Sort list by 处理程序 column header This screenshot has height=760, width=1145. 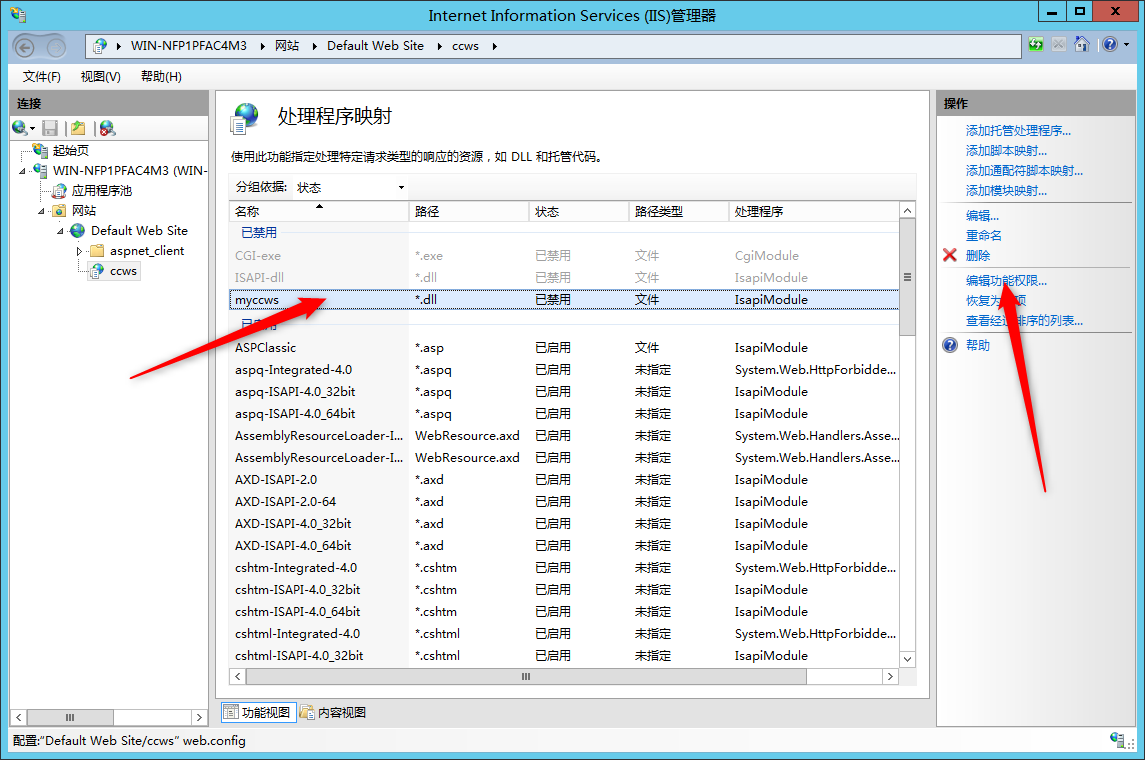point(813,212)
